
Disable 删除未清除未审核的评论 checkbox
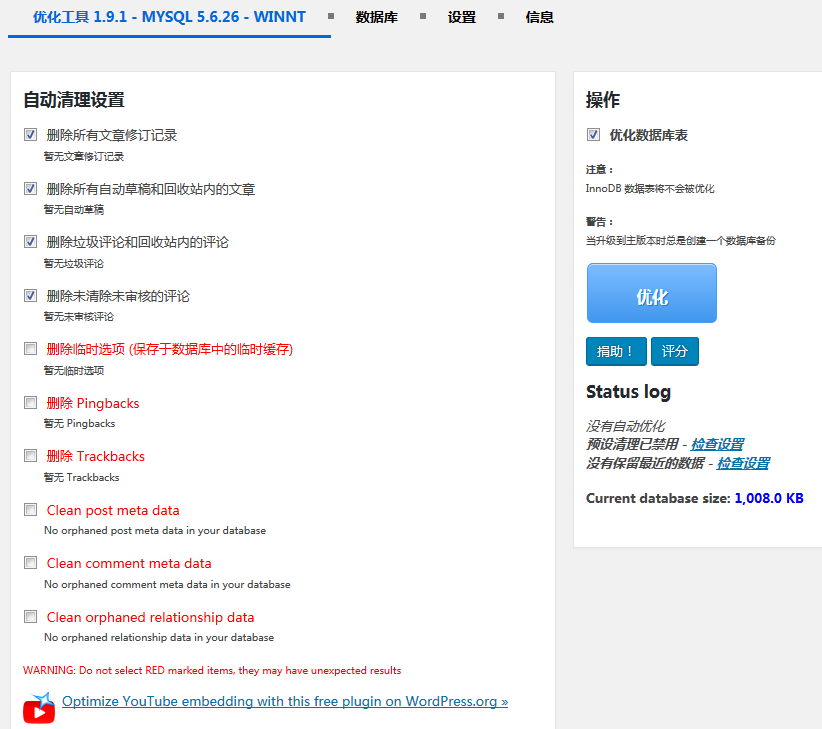31,296
